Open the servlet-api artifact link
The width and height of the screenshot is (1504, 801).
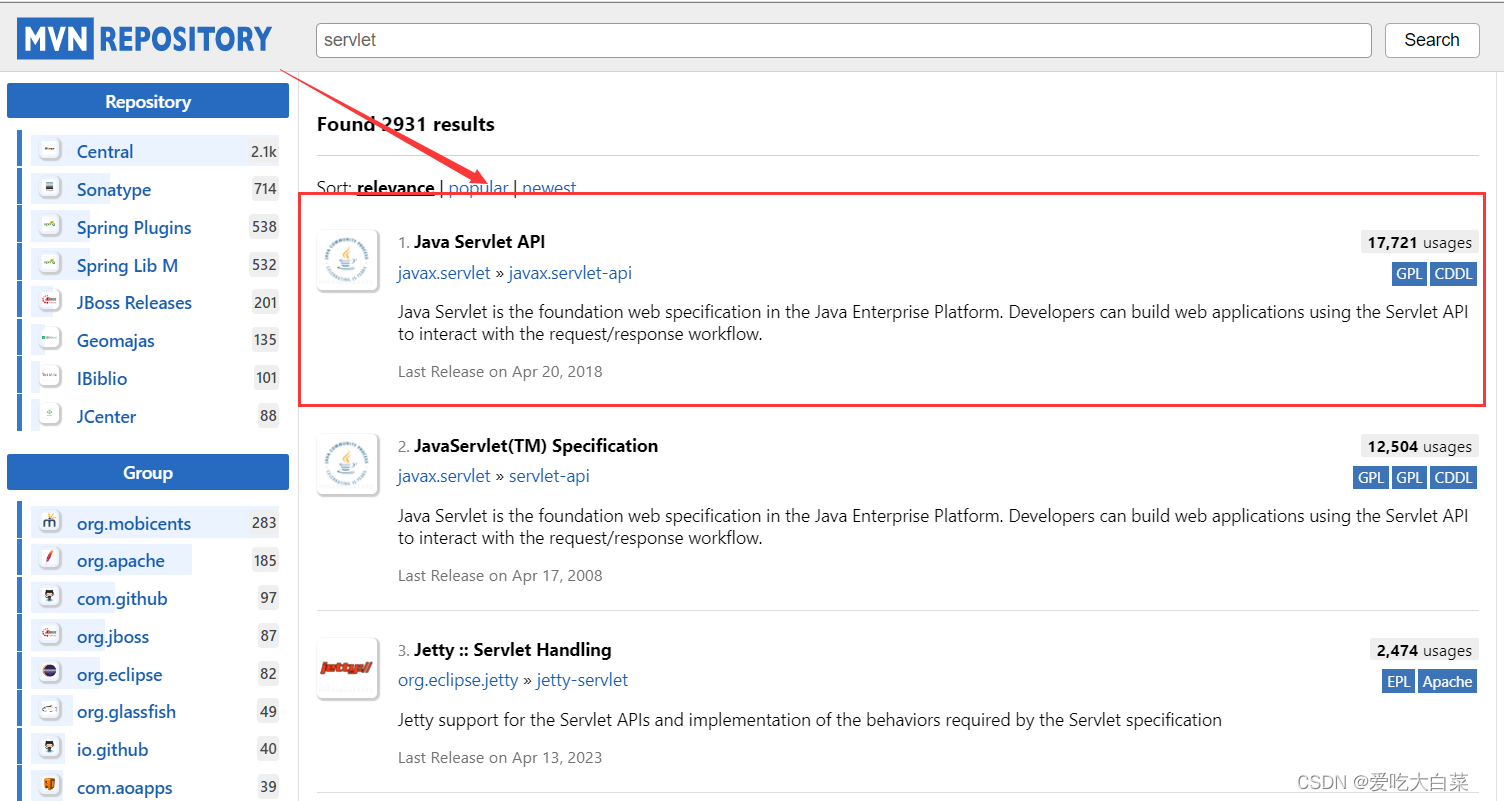549,476
